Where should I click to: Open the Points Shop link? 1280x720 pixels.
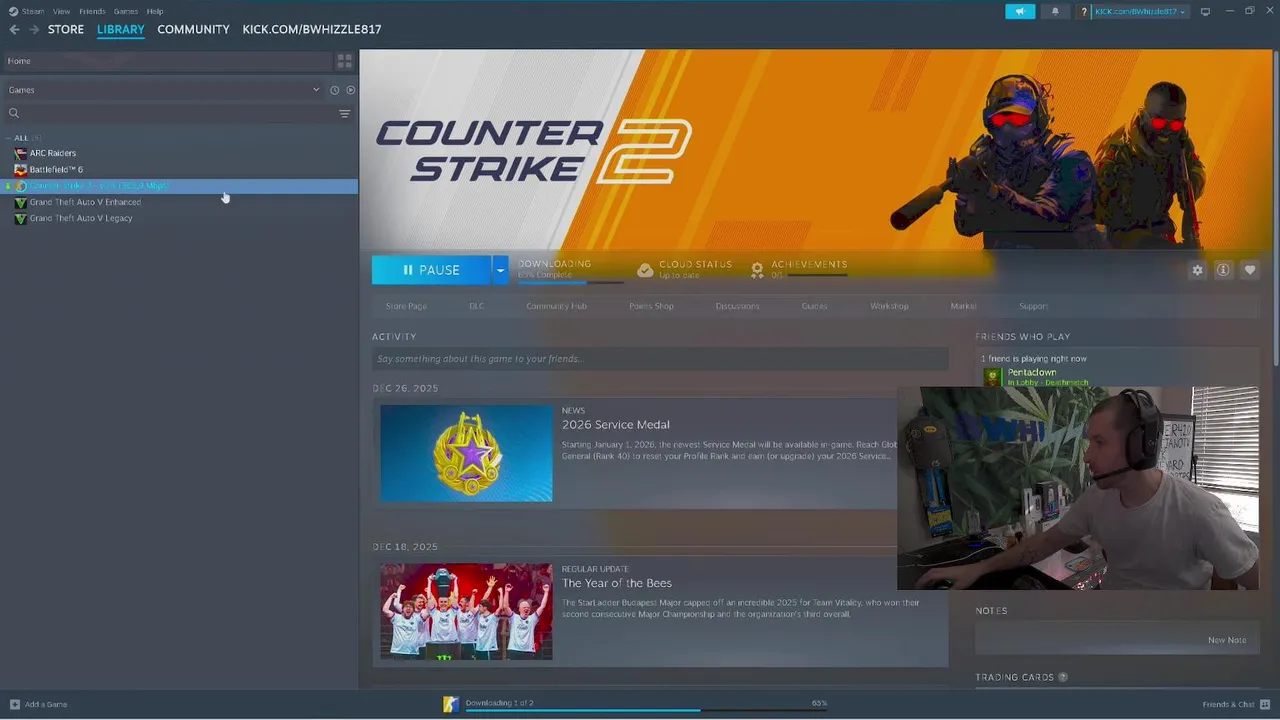(x=651, y=306)
